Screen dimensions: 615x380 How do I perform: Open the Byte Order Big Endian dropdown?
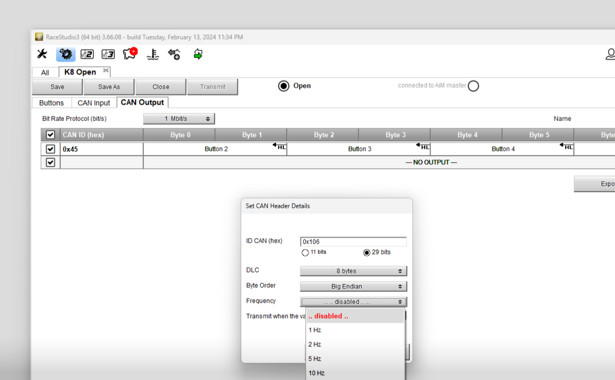(x=353, y=286)
